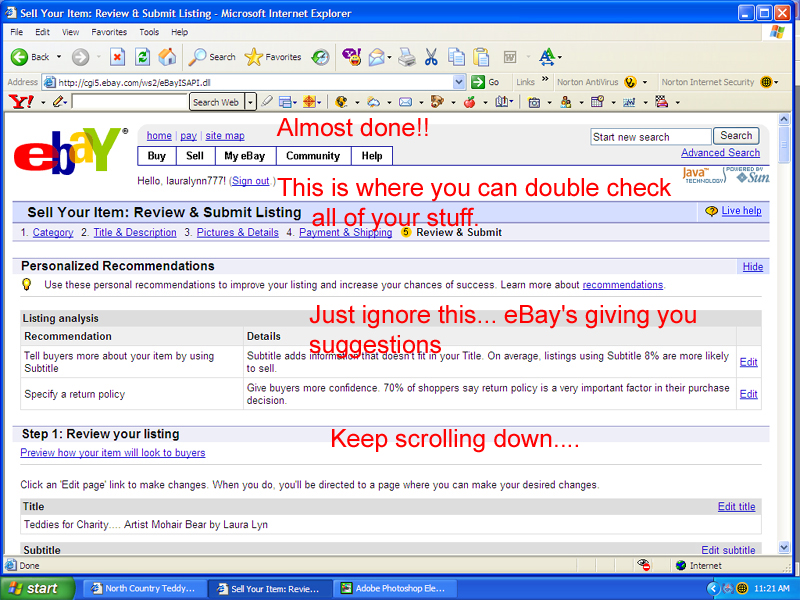Click the Edit title link
Image resolution: width=800 pixels, height=600 pixels.
[736, 507]
